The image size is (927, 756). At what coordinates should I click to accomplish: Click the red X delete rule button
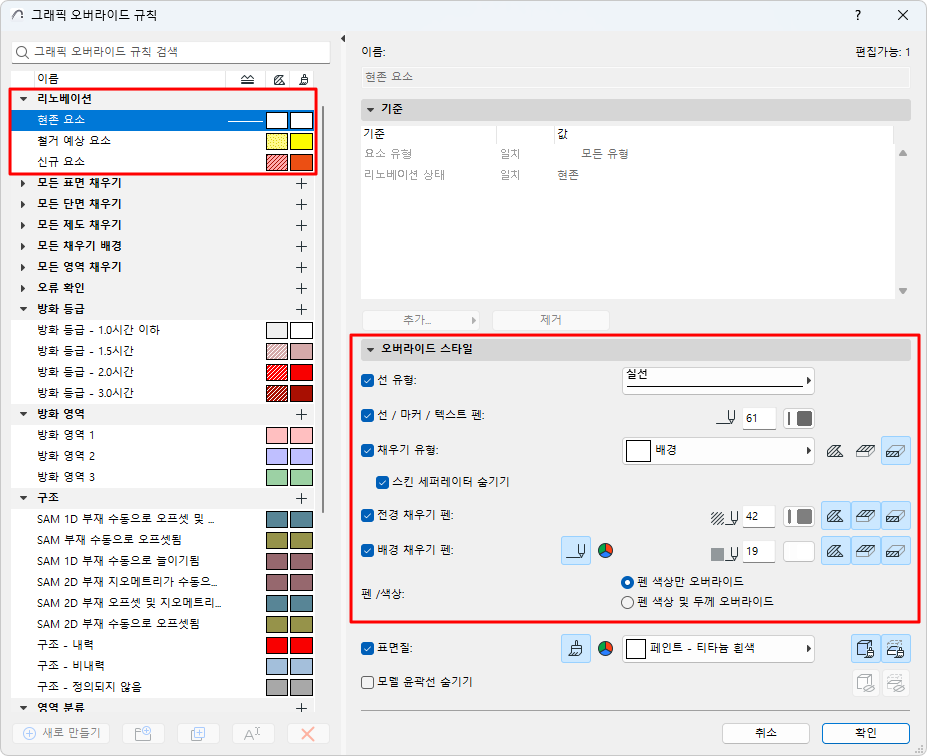tap(307, 734)
